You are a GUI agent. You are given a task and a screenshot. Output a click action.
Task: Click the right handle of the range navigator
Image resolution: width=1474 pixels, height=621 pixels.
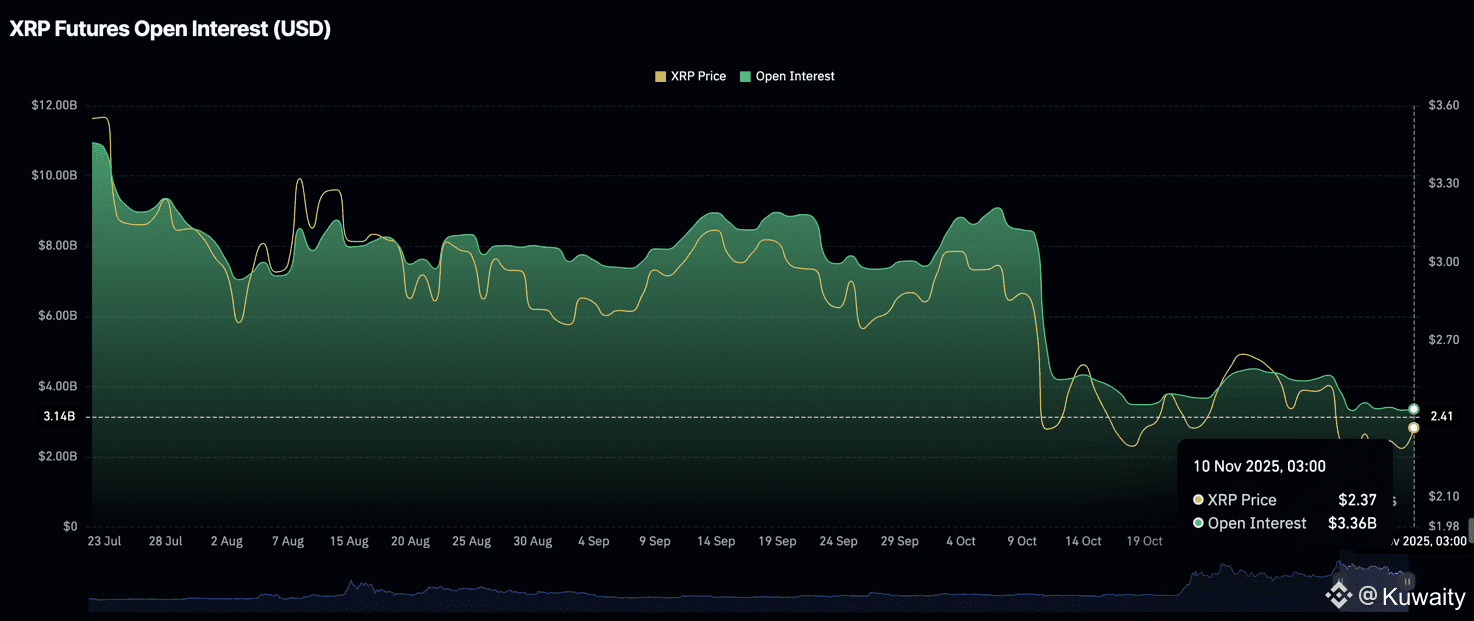pos(1408,580)
